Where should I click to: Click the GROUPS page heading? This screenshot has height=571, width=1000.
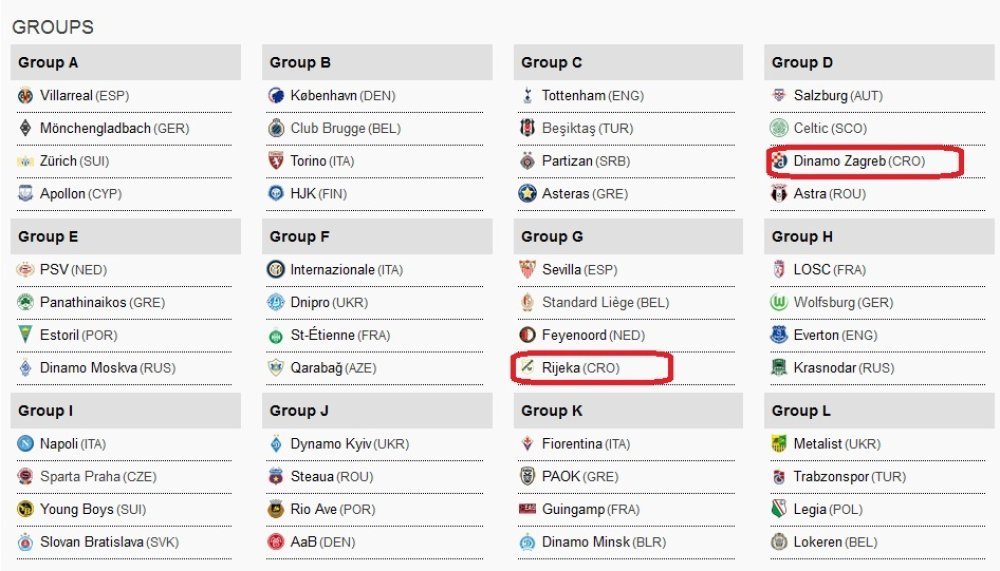[x=53, y=27]
